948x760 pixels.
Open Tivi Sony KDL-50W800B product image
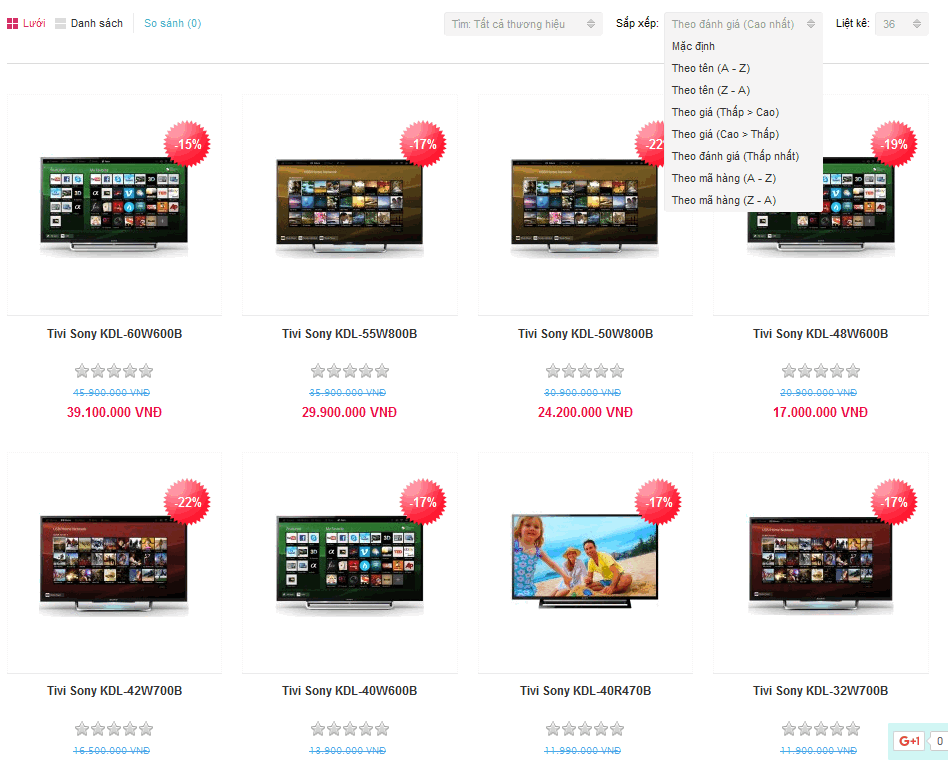(585, 206)
